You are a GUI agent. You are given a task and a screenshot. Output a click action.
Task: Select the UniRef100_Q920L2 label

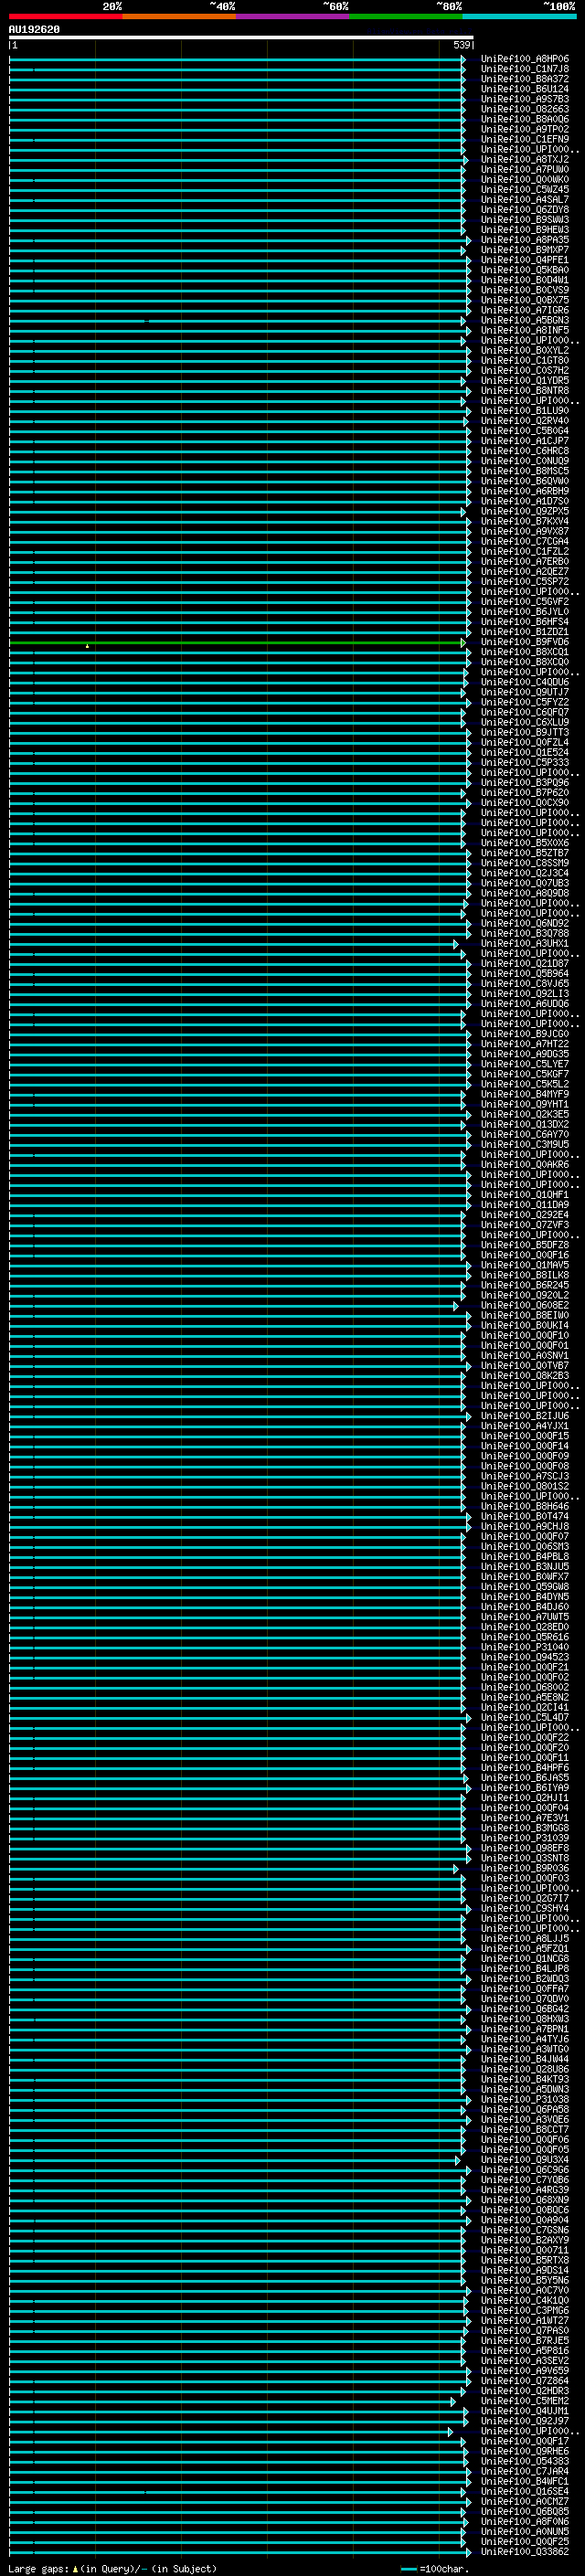[x=525, y=1295]
